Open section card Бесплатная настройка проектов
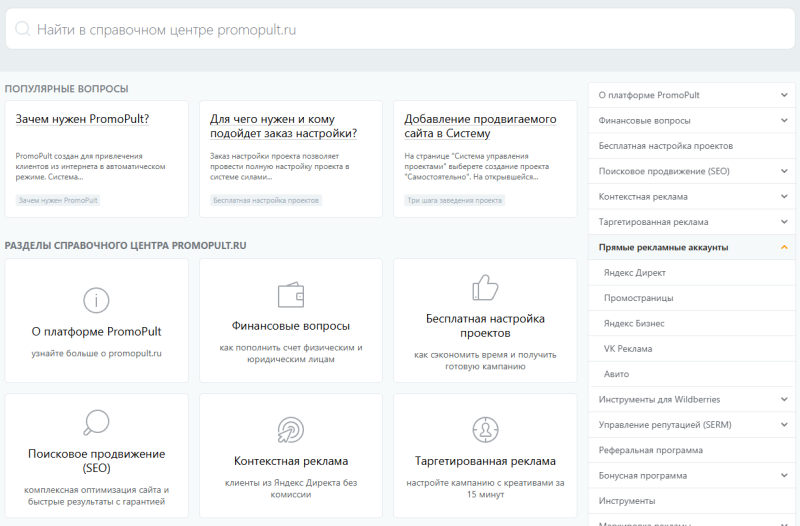Image resolution: width=800 pixels, height=526 pixels. [485, 320]
